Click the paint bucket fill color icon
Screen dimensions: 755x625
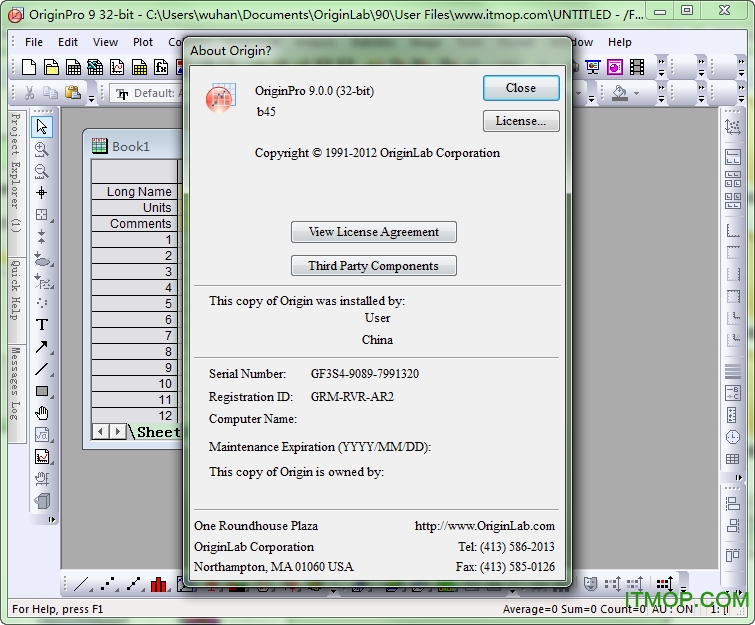620,92
